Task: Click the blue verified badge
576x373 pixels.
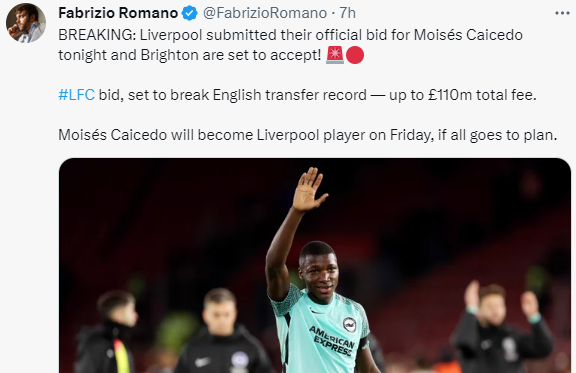Action: [190, 13]
